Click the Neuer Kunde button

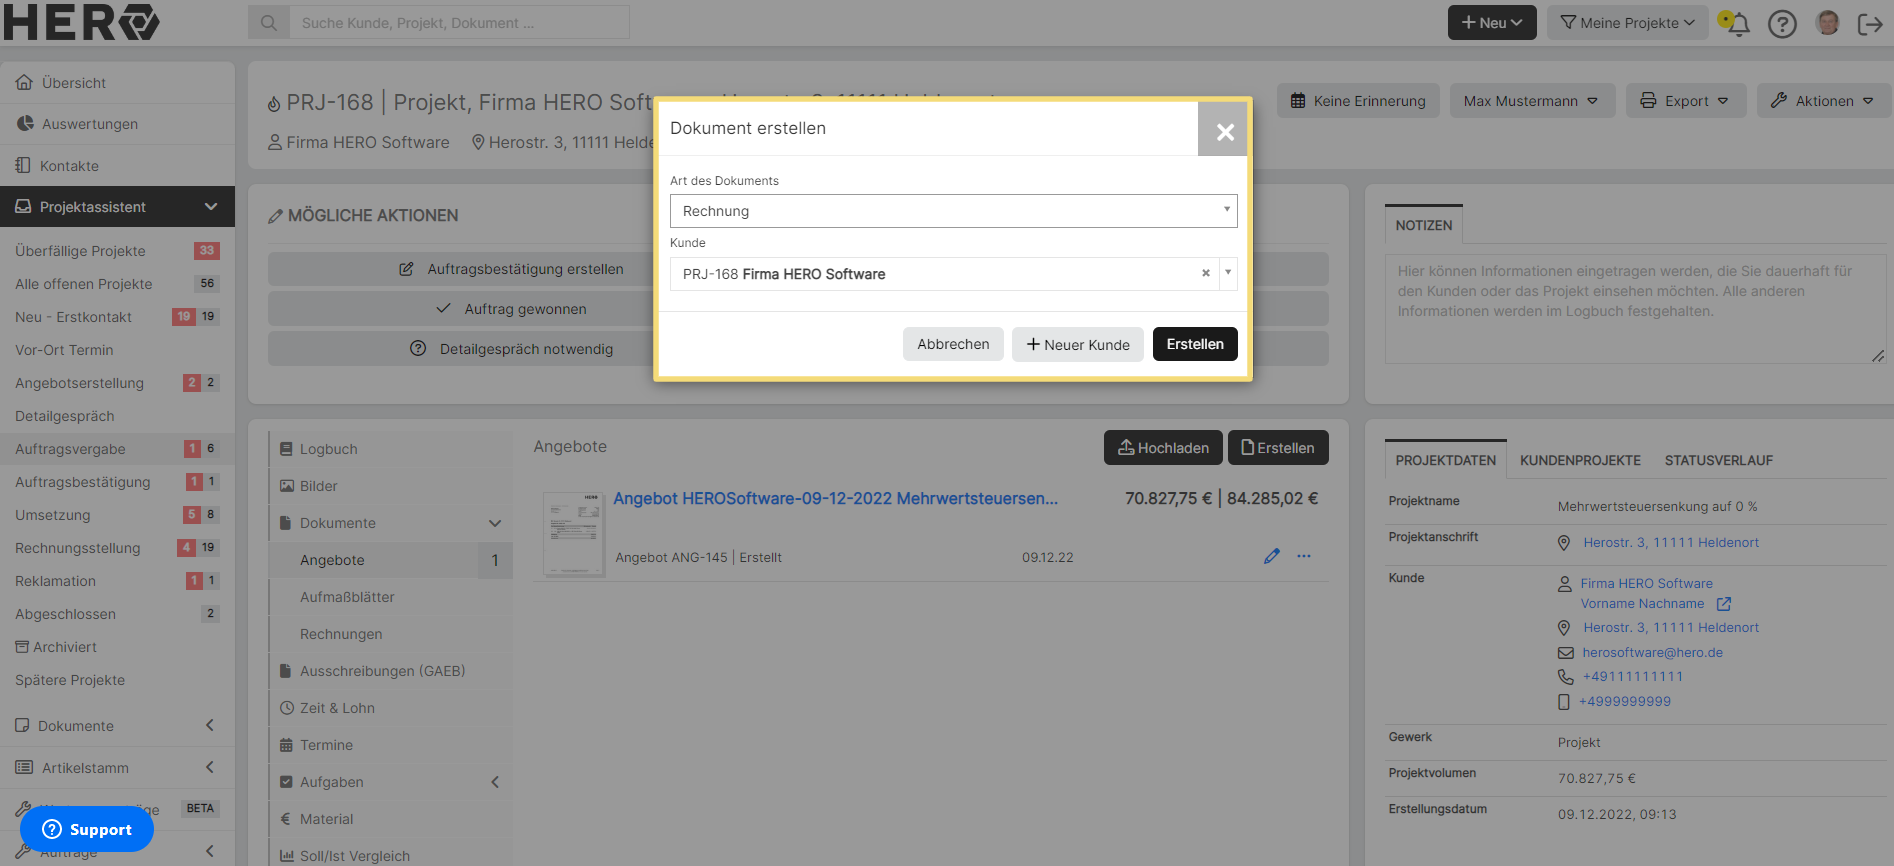(1078, 344)
